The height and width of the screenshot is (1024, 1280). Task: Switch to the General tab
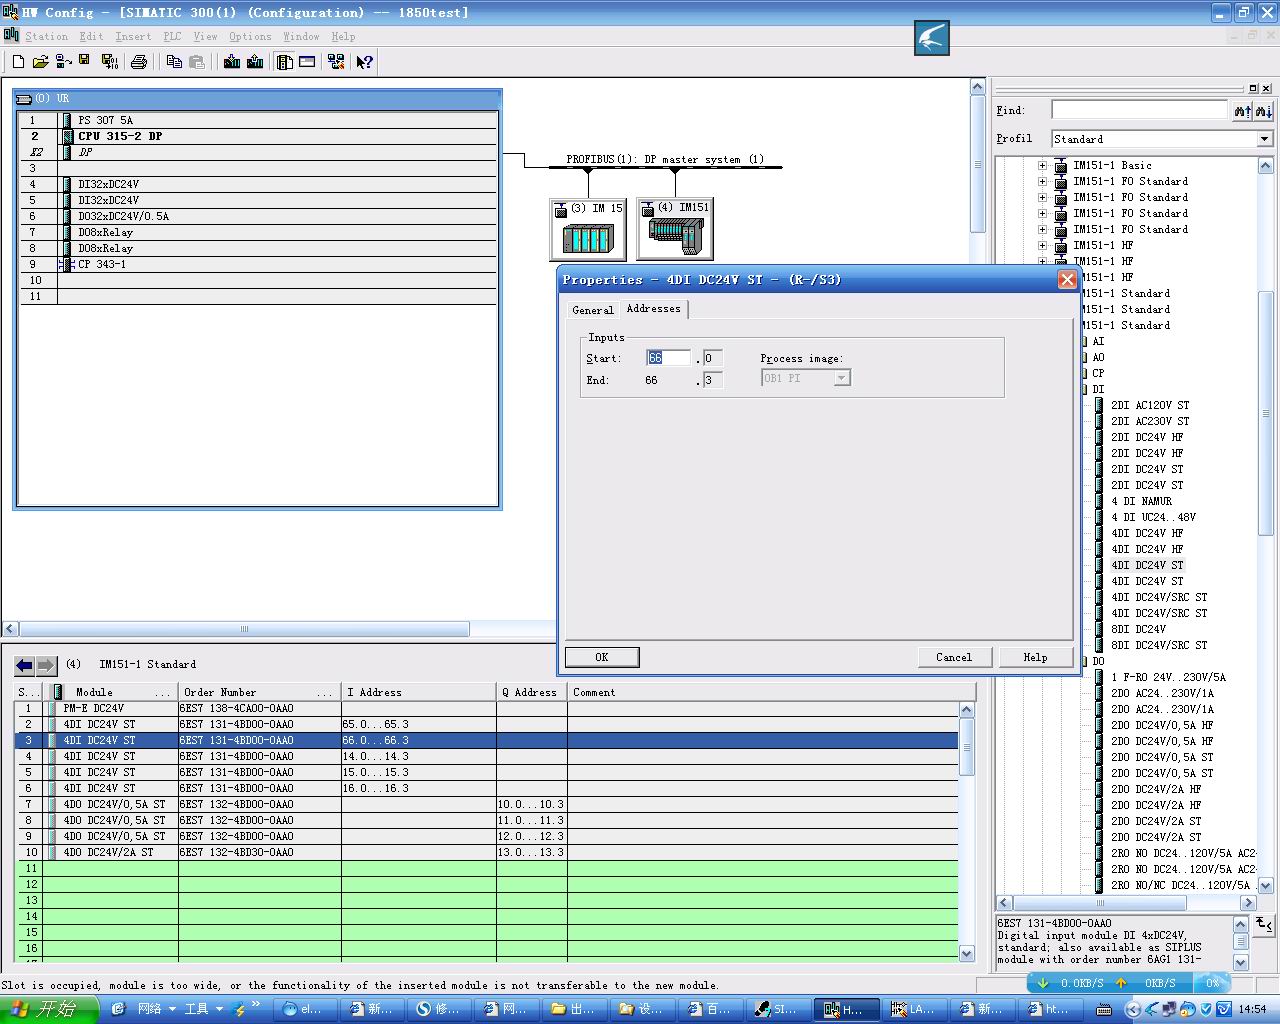[x=592, y=310]
